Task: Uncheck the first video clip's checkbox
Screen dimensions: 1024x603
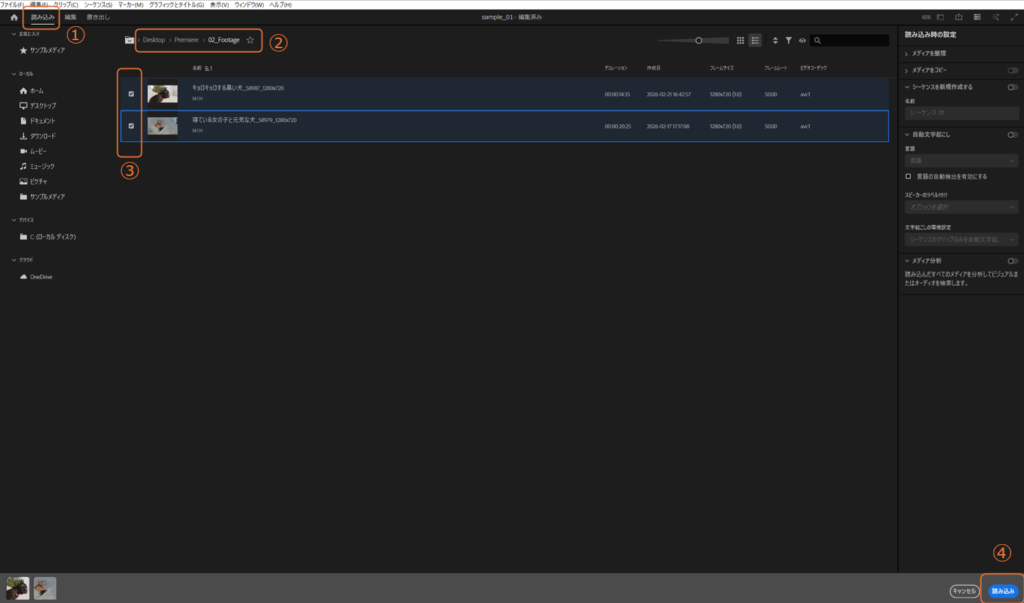Action: (131, 94)
